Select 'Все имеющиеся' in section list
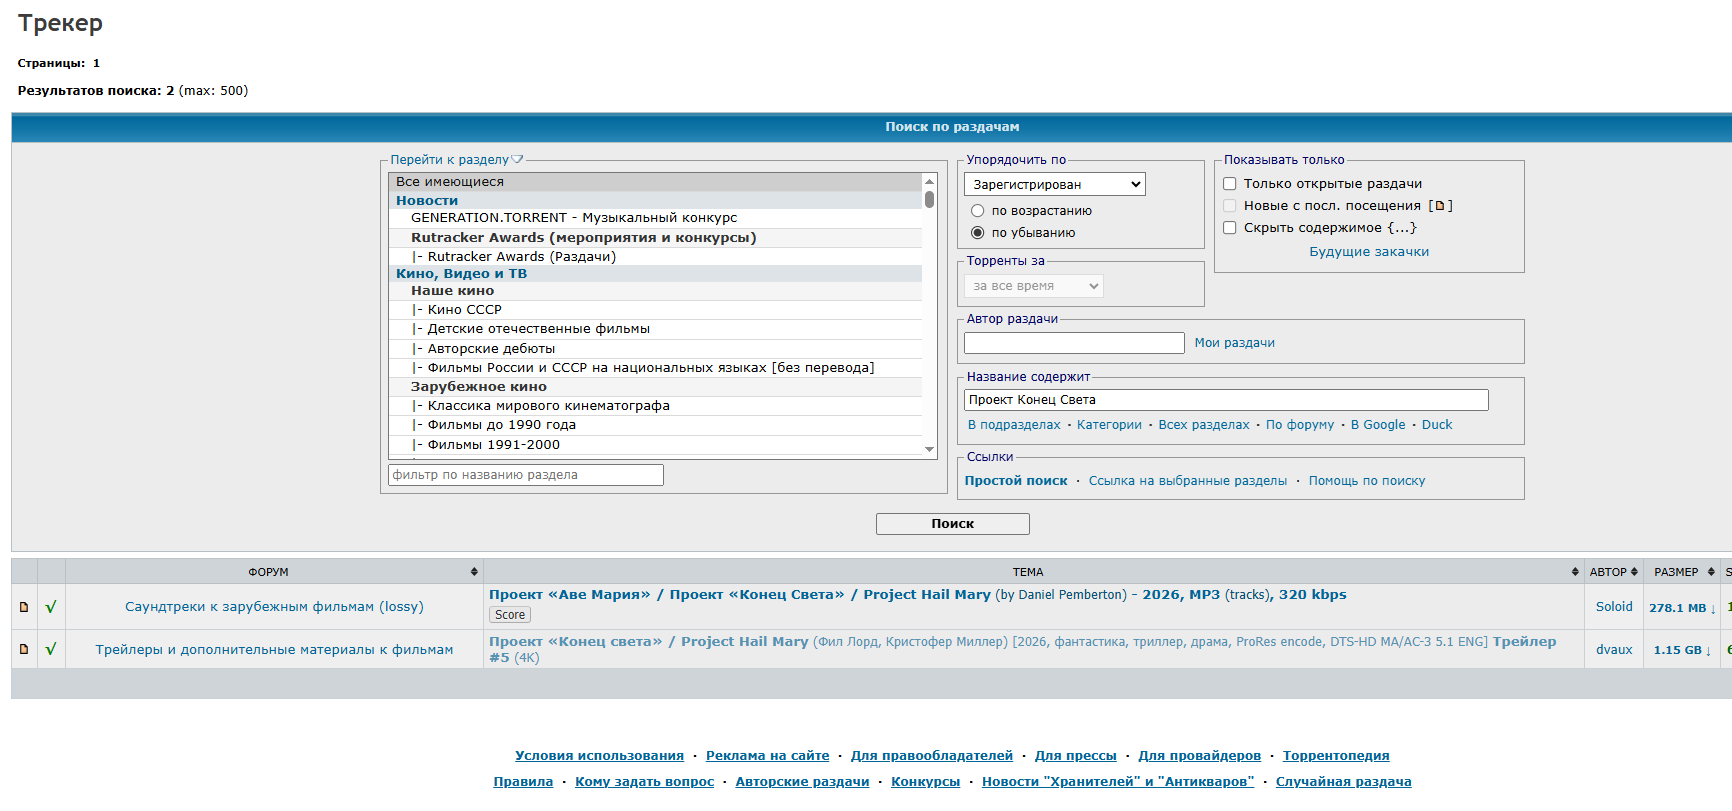The height and width of the screenshot is (811, 1732). coord(655,182)
